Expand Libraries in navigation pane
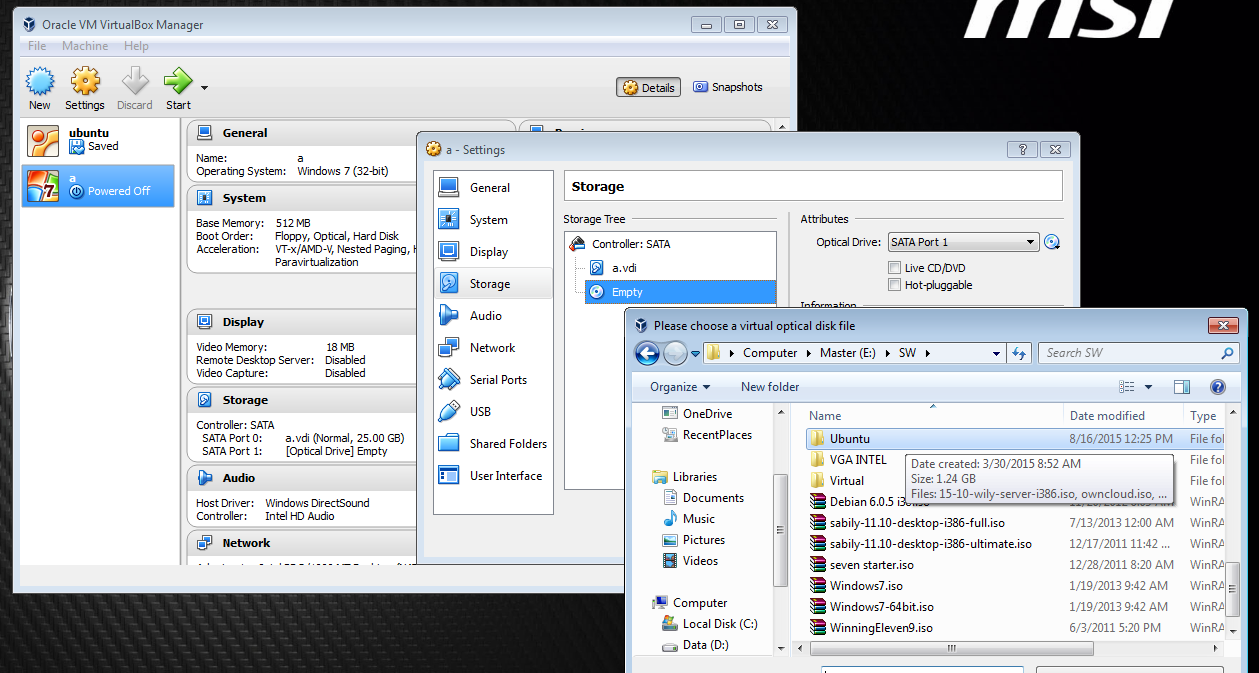Image resolution: width=1259 pixels, height=673 pixels. [x=694, y=477]
